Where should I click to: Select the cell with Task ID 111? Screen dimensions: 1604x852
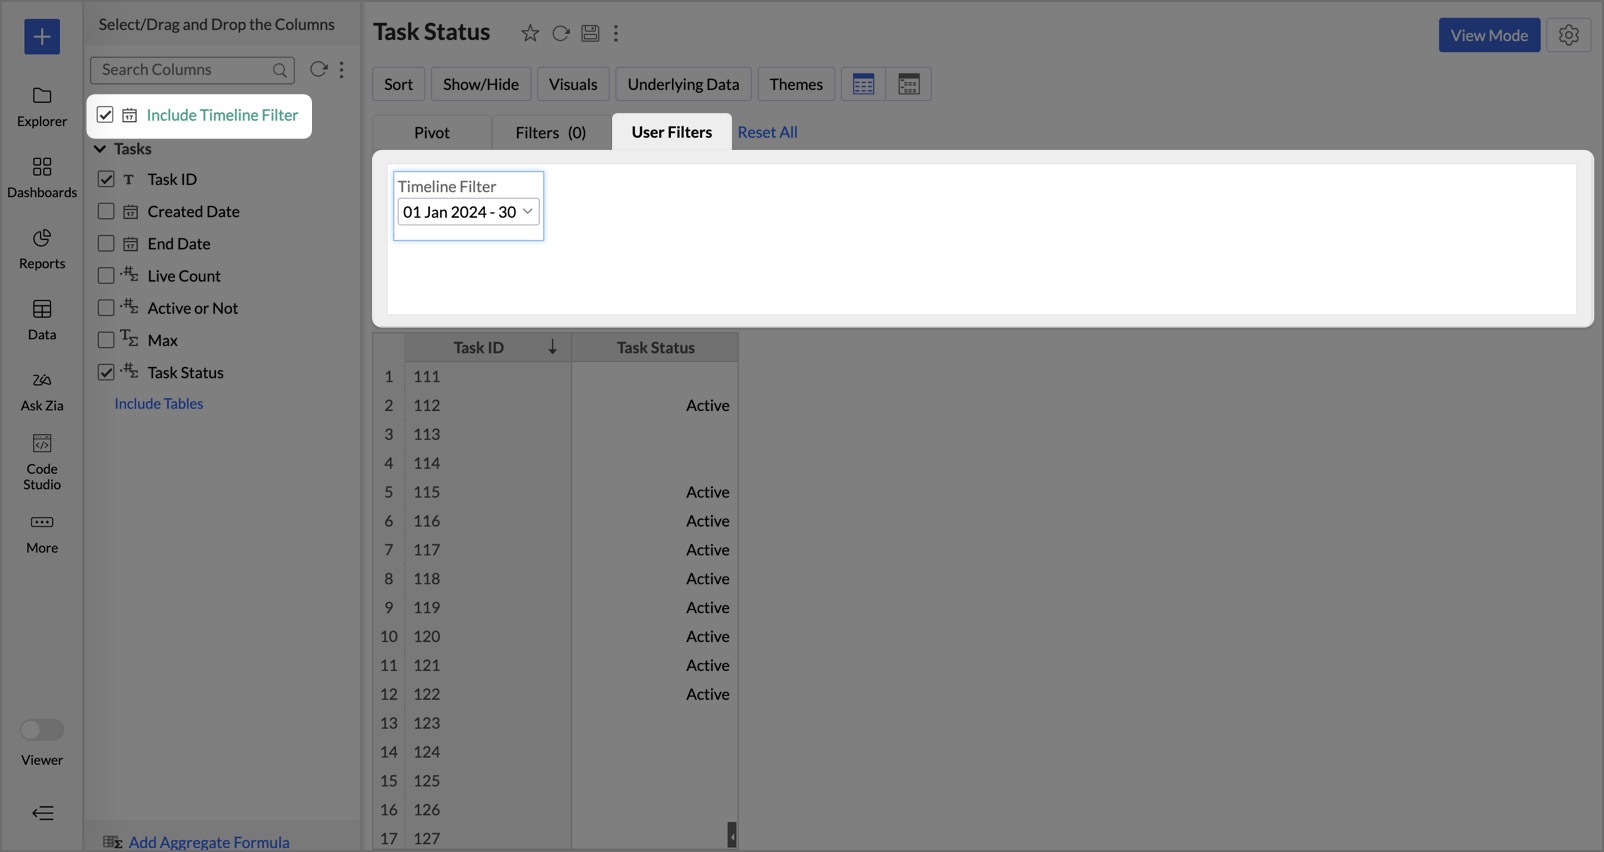pyautogui.click(x=488, y=376)
